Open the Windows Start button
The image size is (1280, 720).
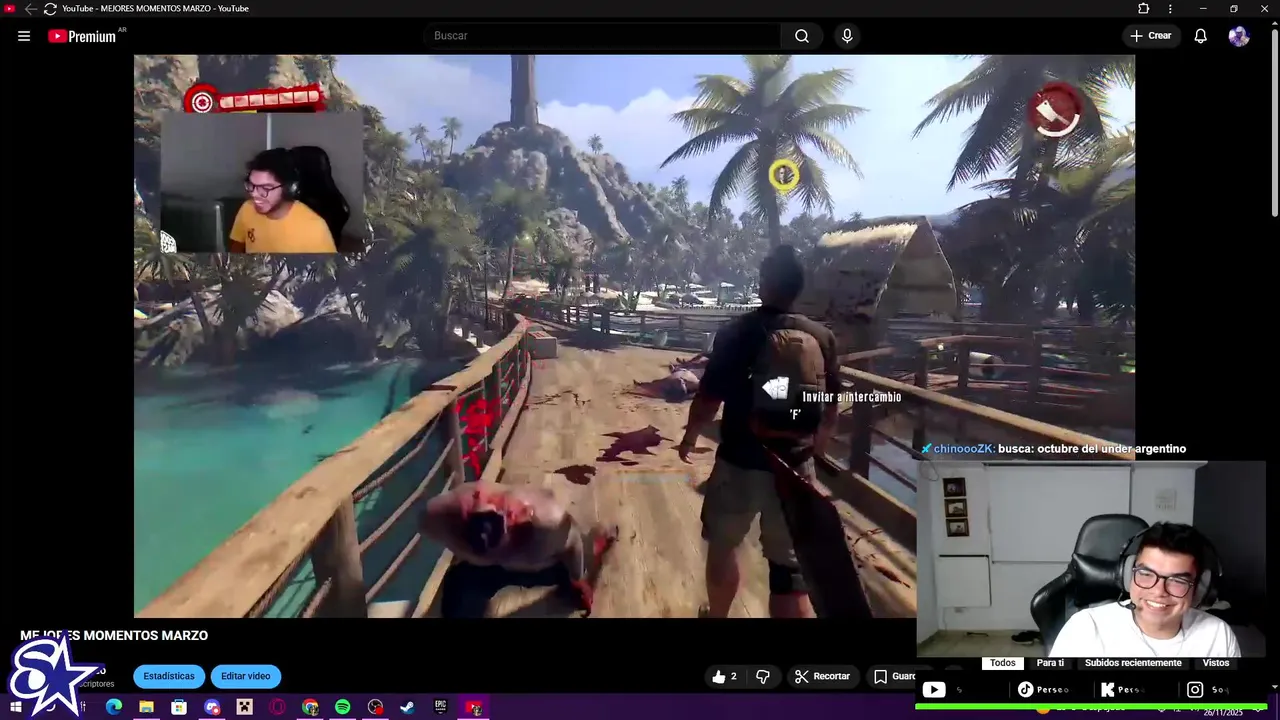15,707
